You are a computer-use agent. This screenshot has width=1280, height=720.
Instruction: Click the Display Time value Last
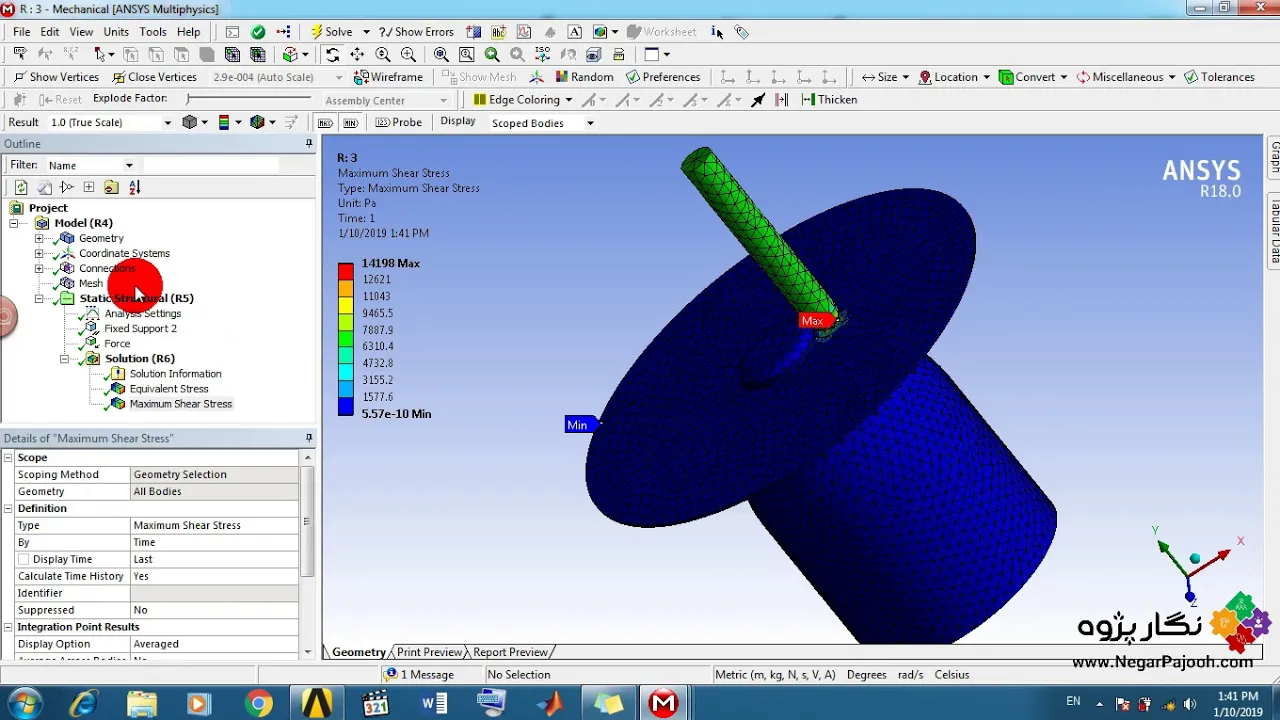[x=215, y=559]
